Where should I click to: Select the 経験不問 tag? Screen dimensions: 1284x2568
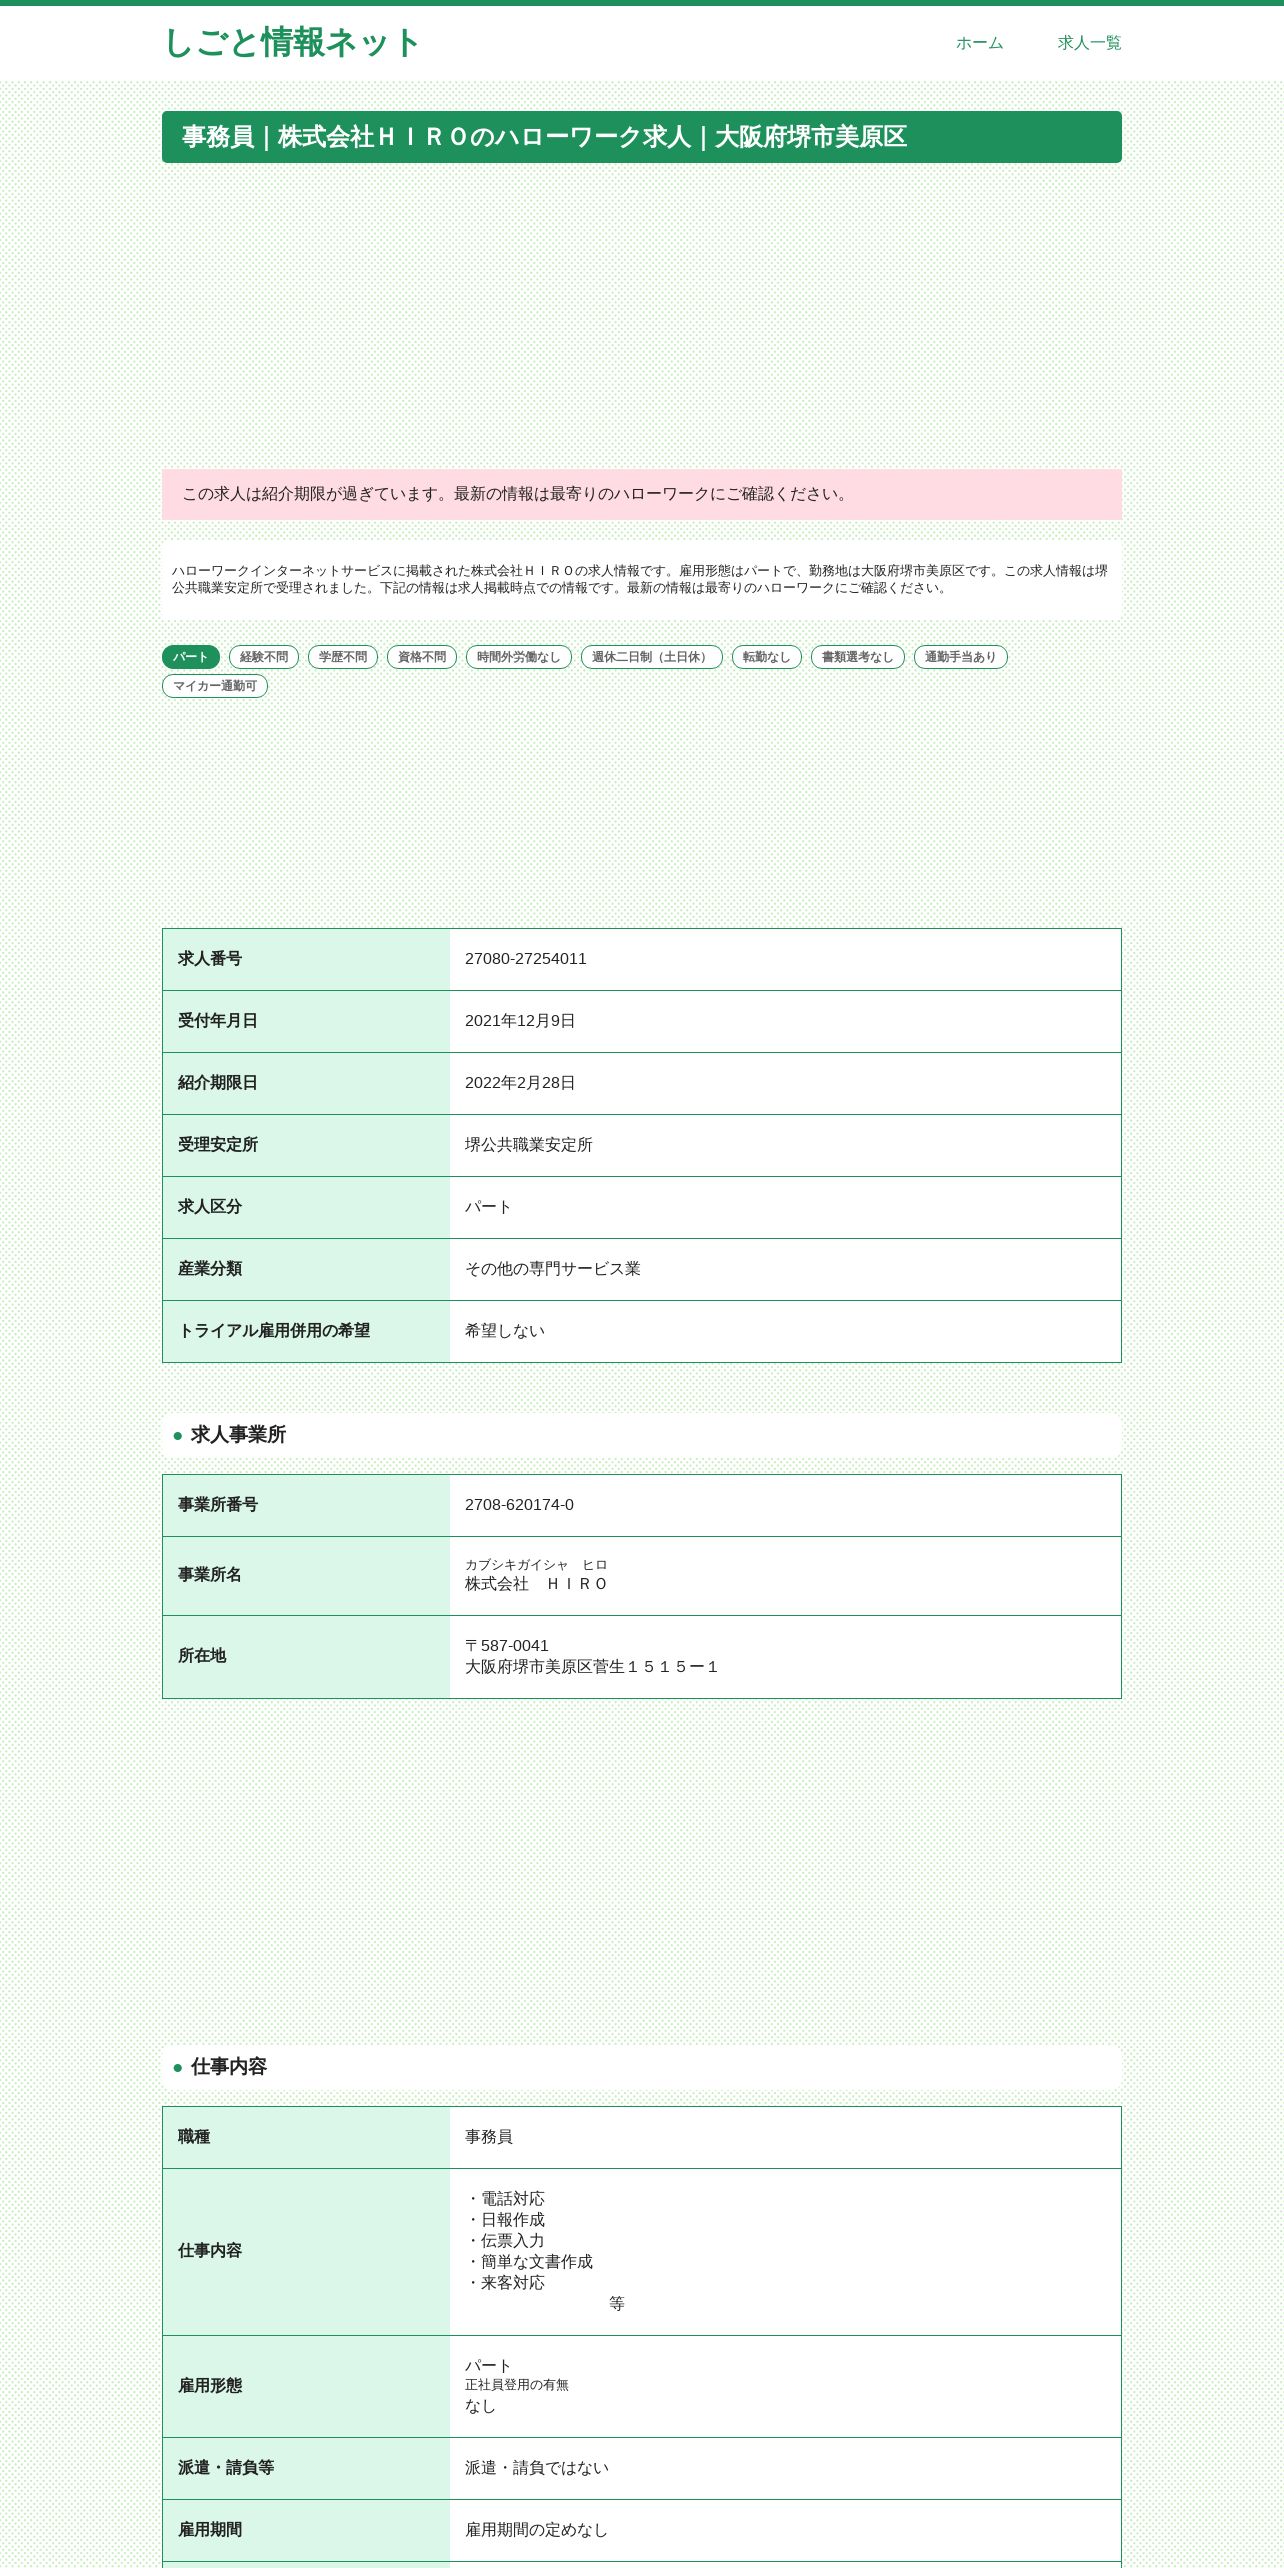click(264, 657)
